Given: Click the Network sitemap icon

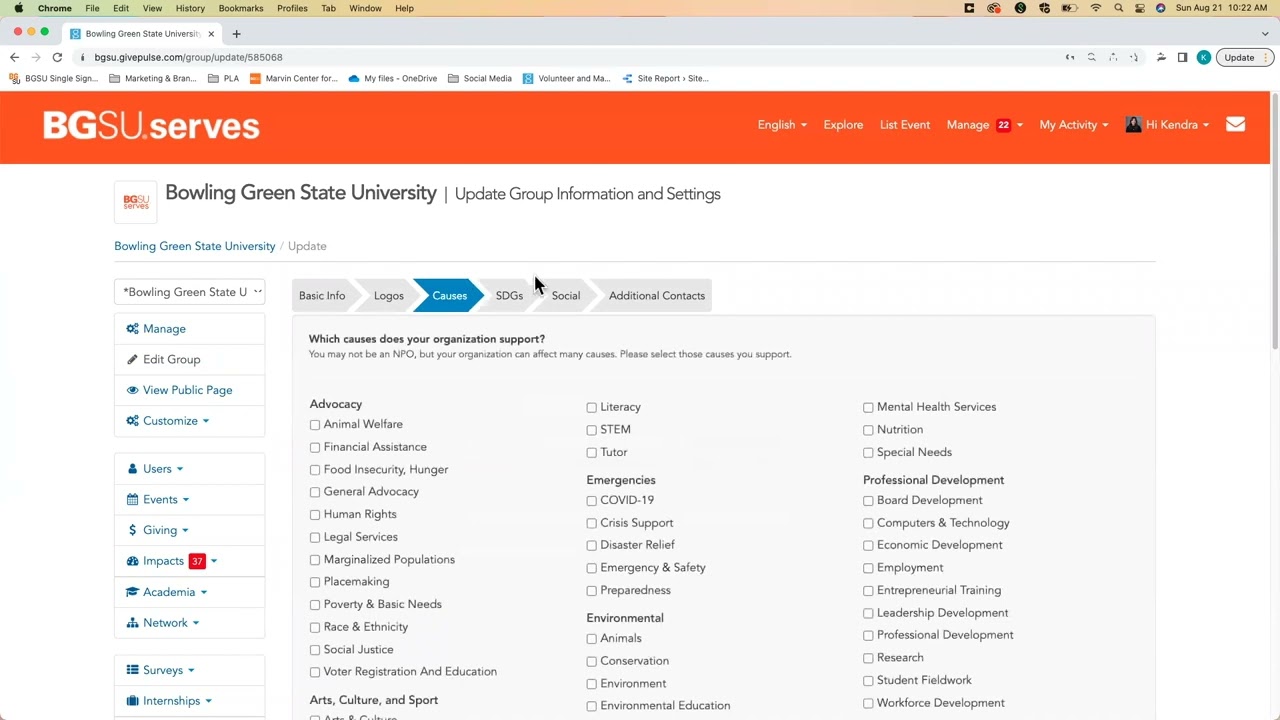Looking at the screenshot, I should click(133, 623).
